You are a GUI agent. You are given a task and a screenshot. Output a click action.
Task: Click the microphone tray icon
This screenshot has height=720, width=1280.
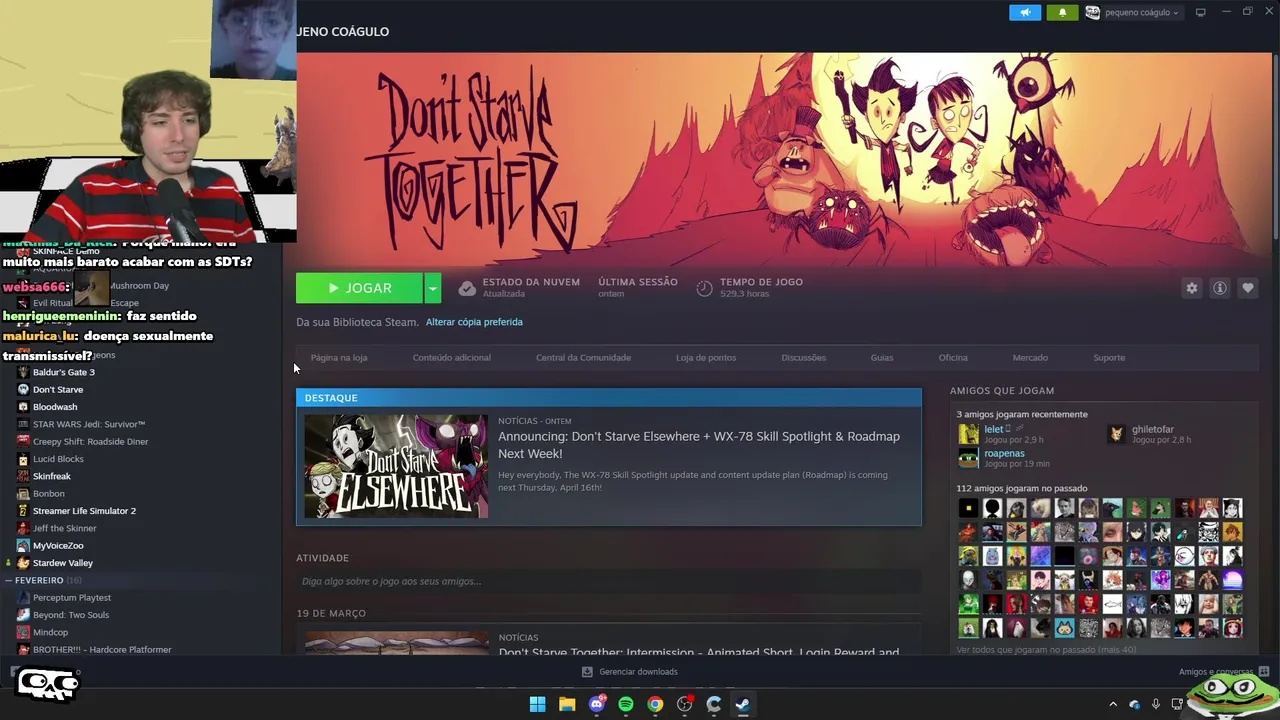(1156, 704)
